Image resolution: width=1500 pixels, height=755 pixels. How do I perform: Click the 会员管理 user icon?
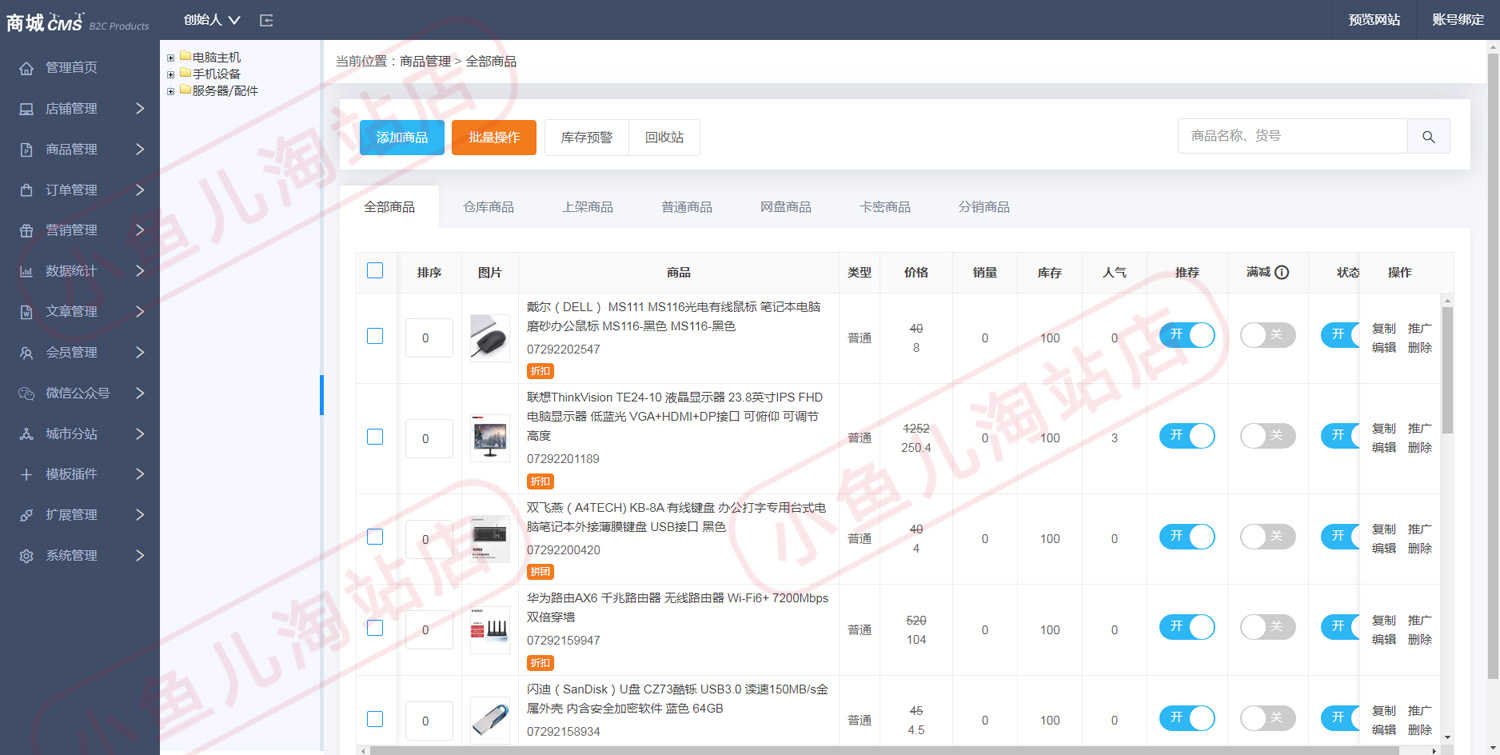click(x=26, y=352)
